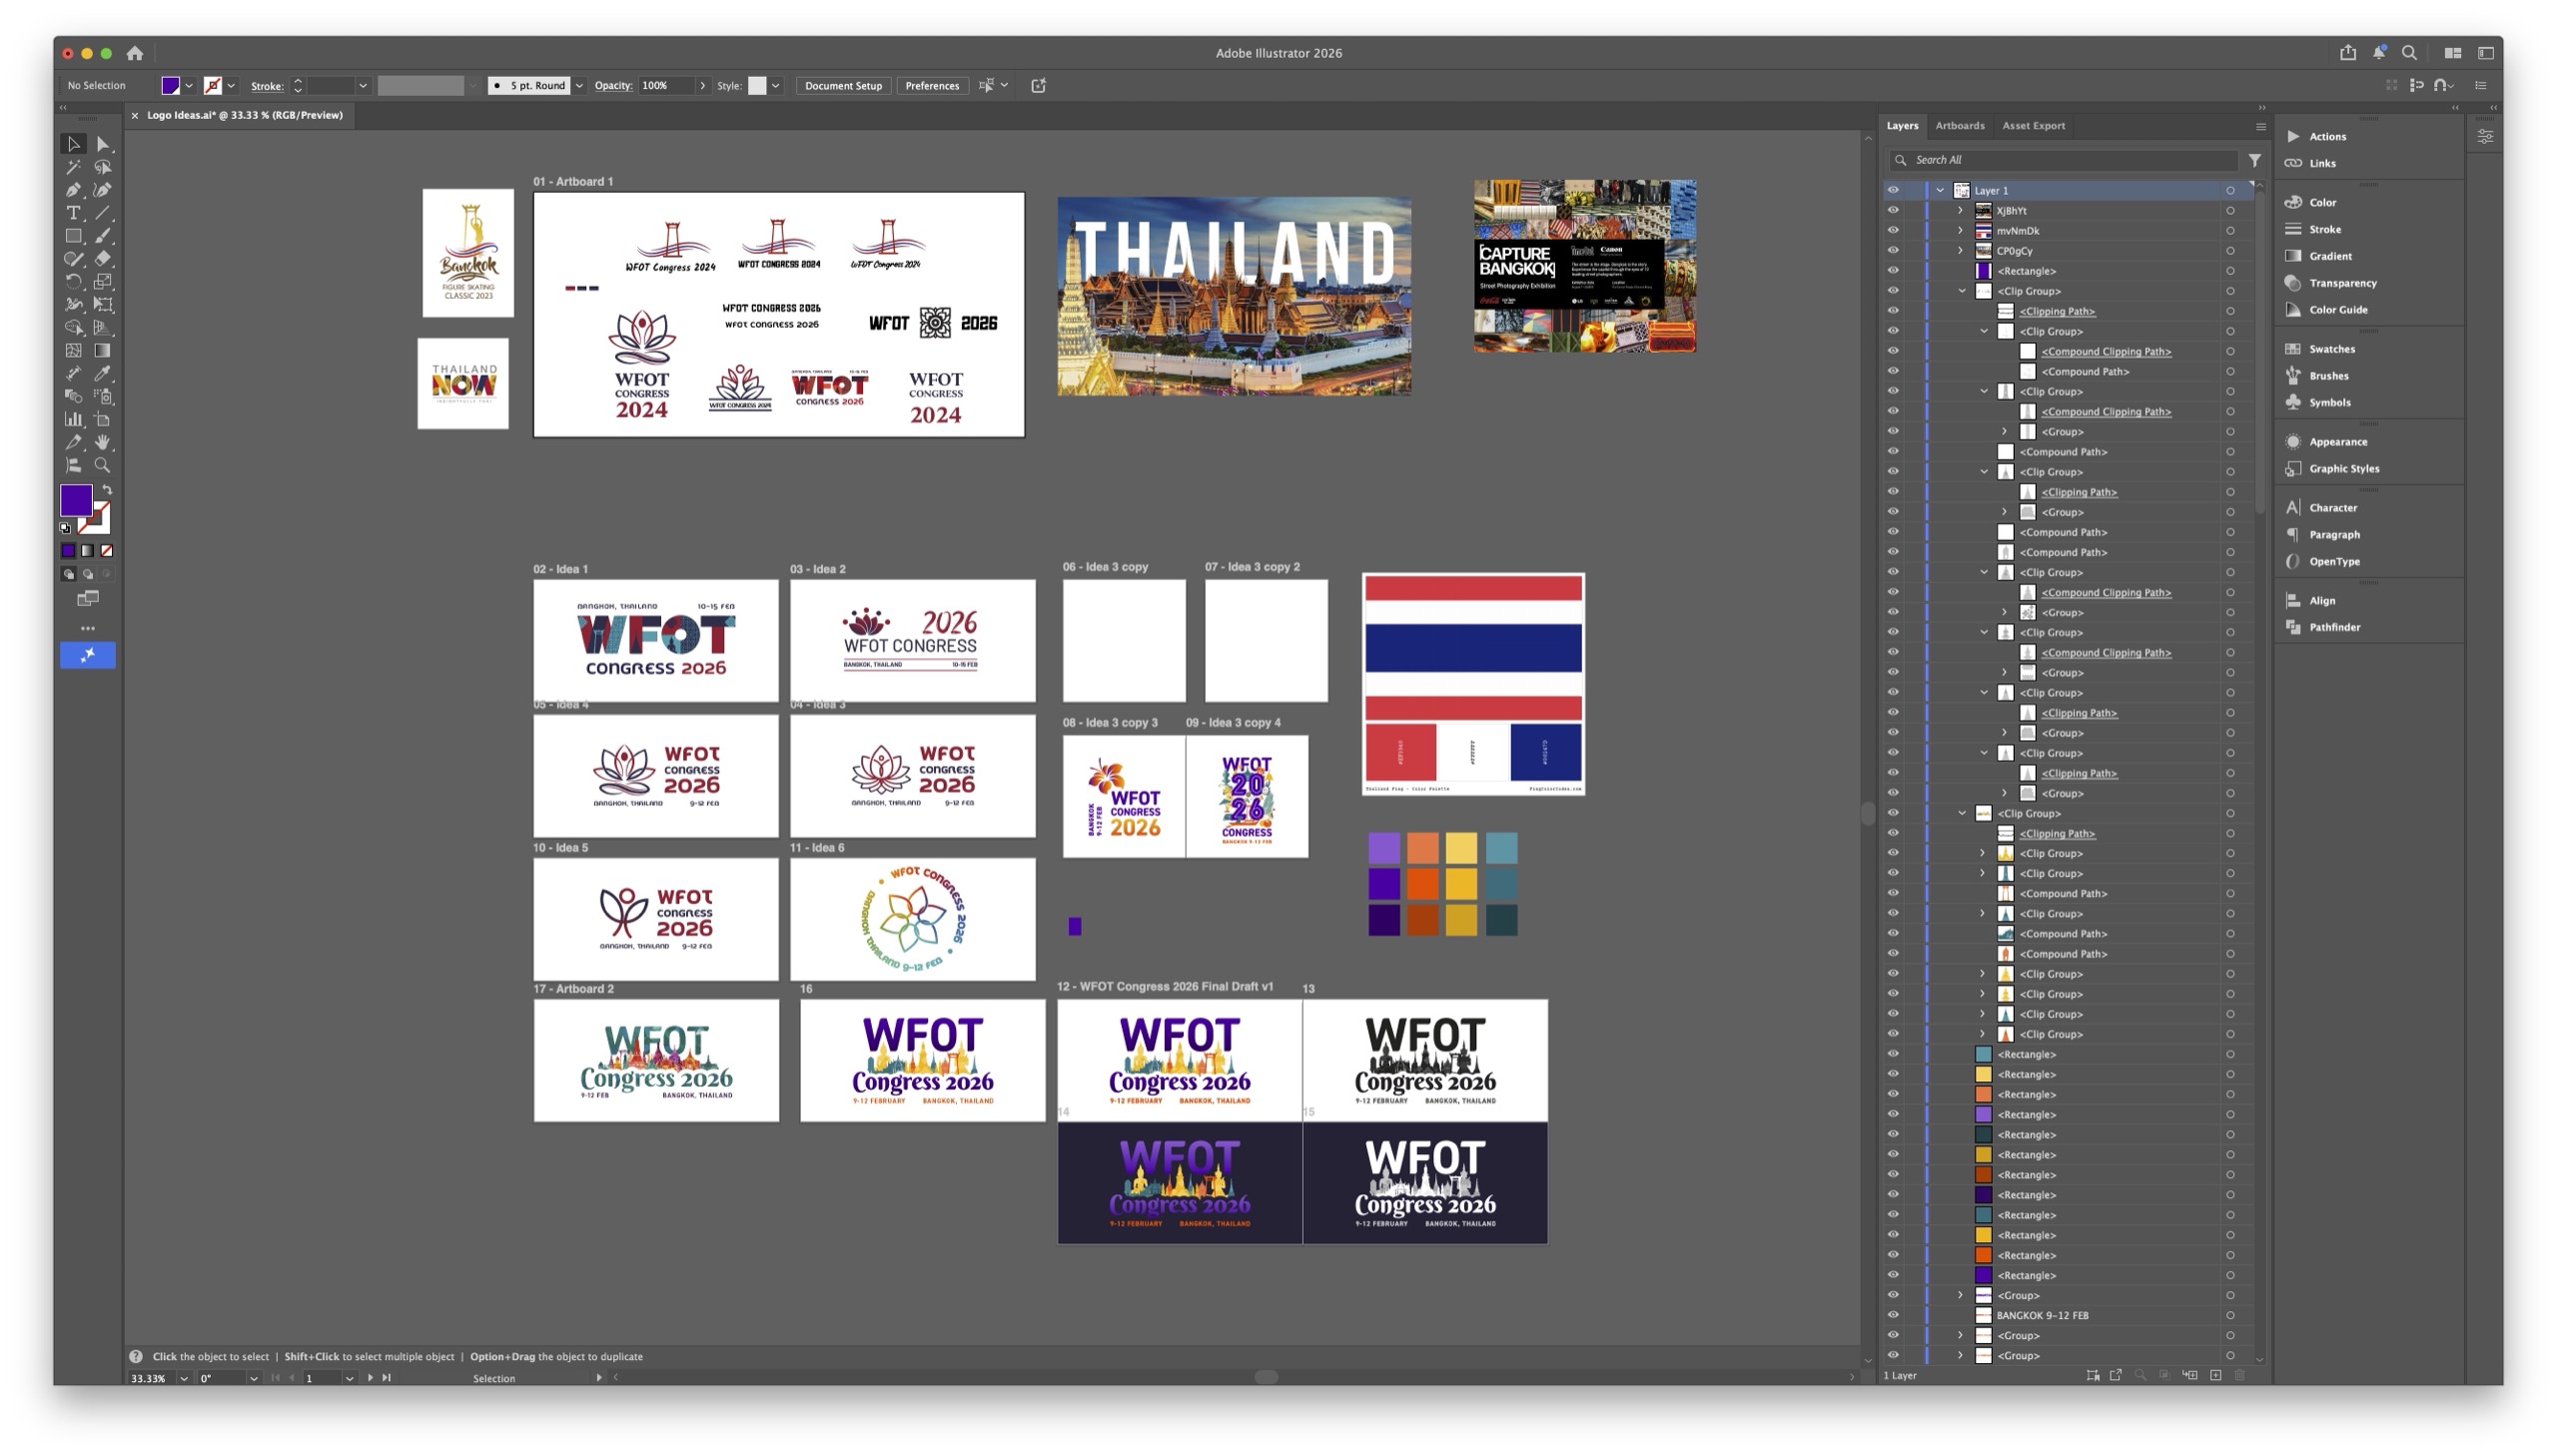Expand the mvNmDk sublayer
The image size is (2557, 1456).
pyautogui.click(x=1959, y=231)
